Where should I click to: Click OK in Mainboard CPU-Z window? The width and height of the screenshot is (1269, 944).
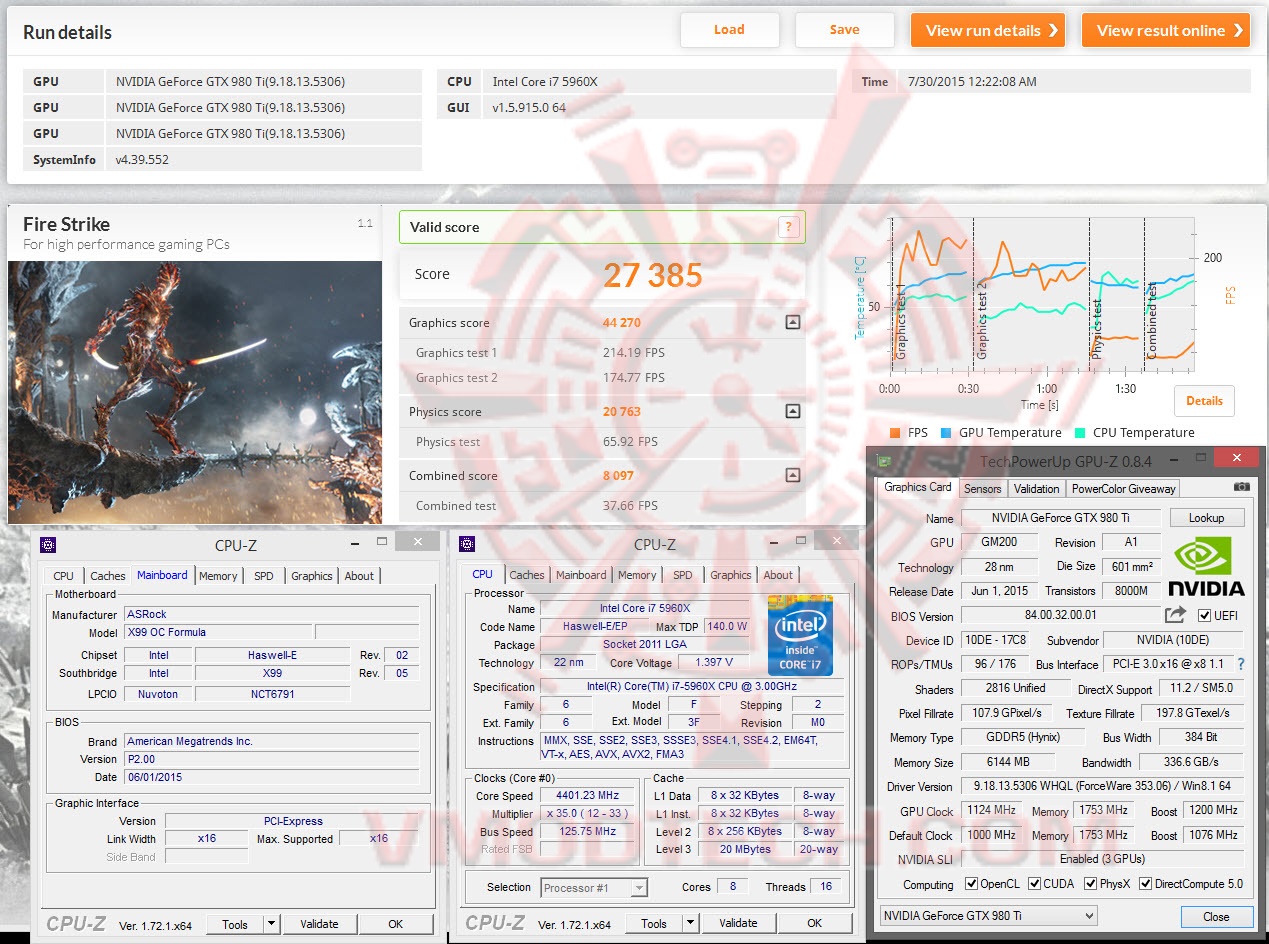395,924
